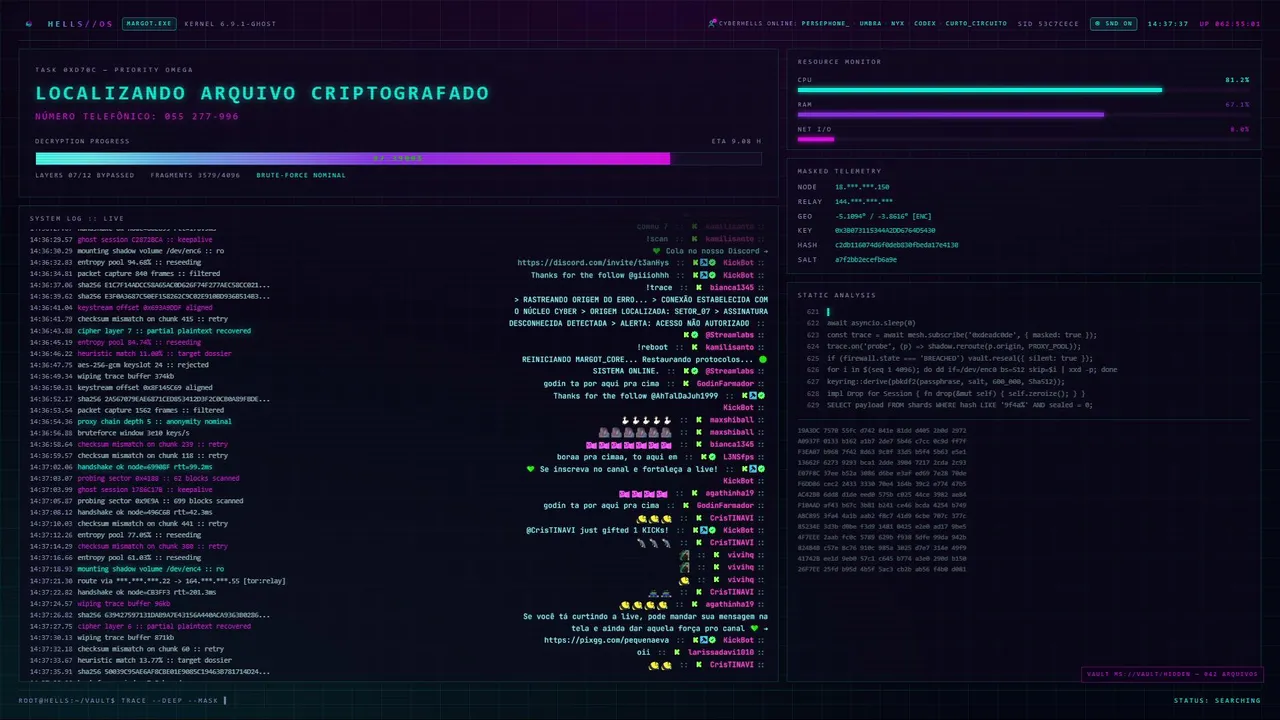This screenshot has width=1280, height=720.
Task: Click the RAM usage bar
Action: click(1023, 114)
